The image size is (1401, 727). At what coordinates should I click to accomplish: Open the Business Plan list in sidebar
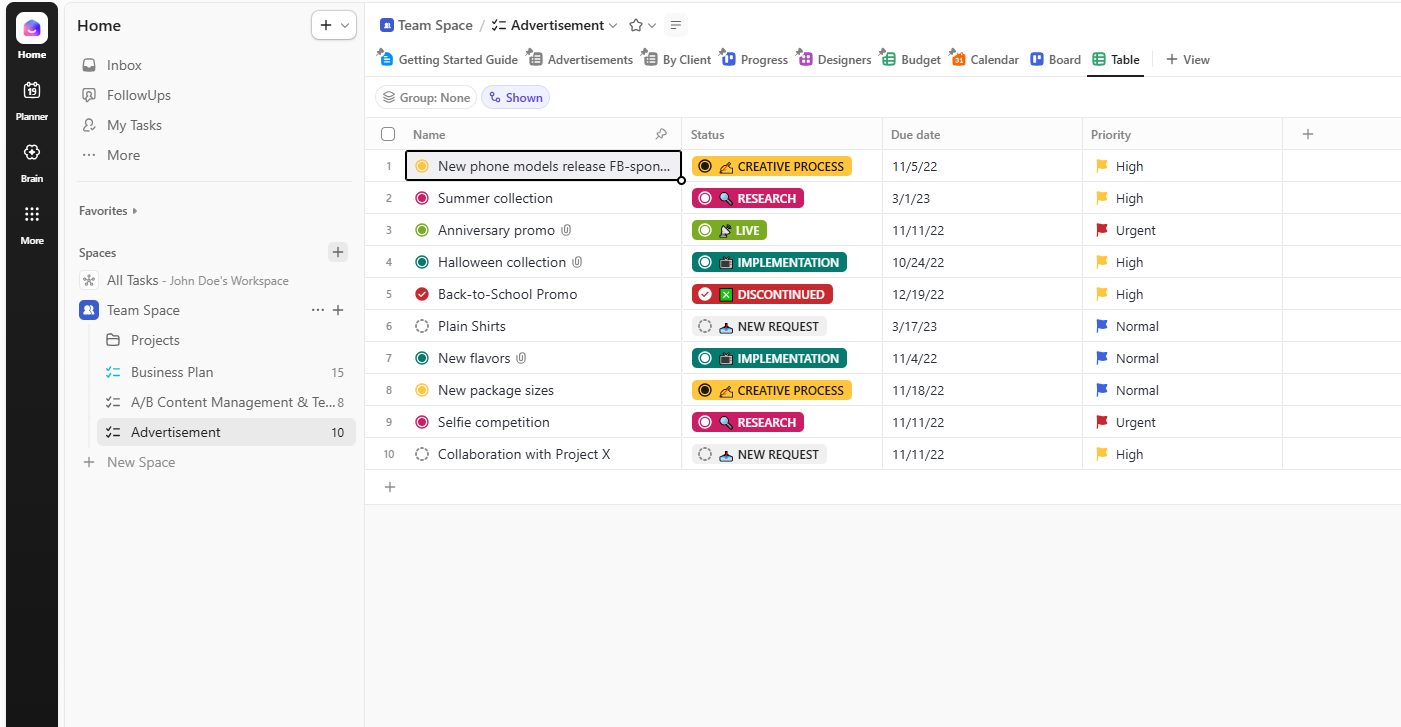pos(172,372)
